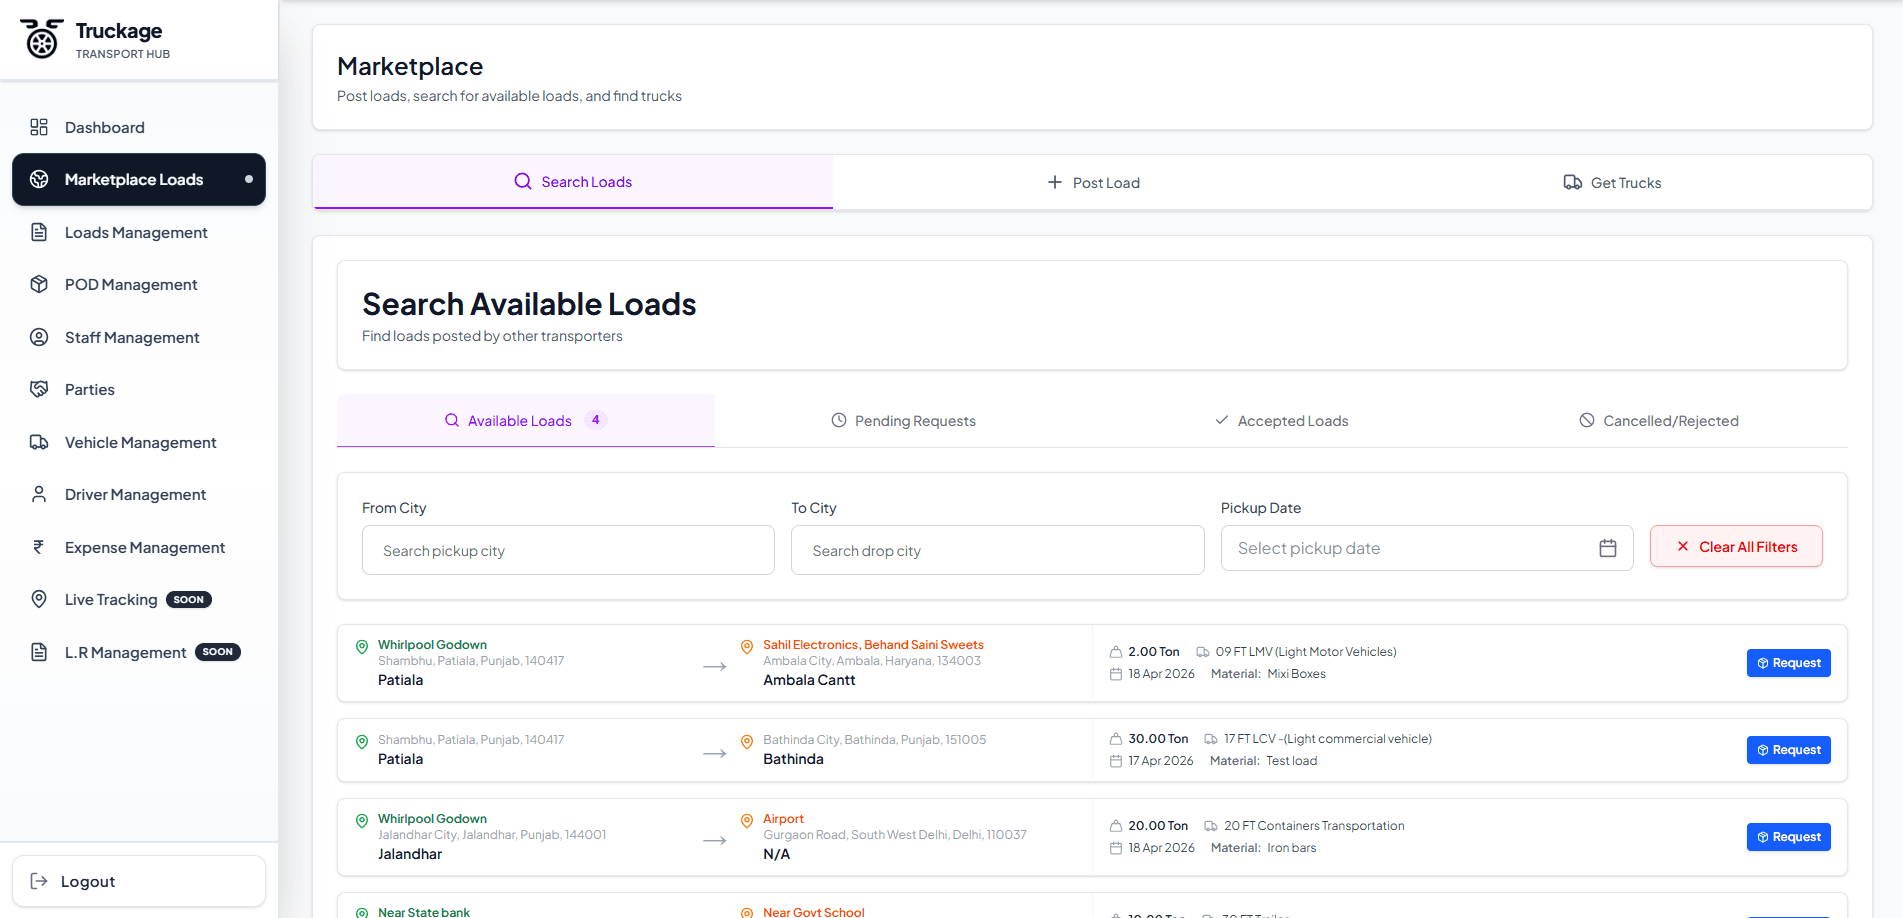The image size is (1903, 918).
Task: Switch to the Search Loads tab
Action: point(573,182)
